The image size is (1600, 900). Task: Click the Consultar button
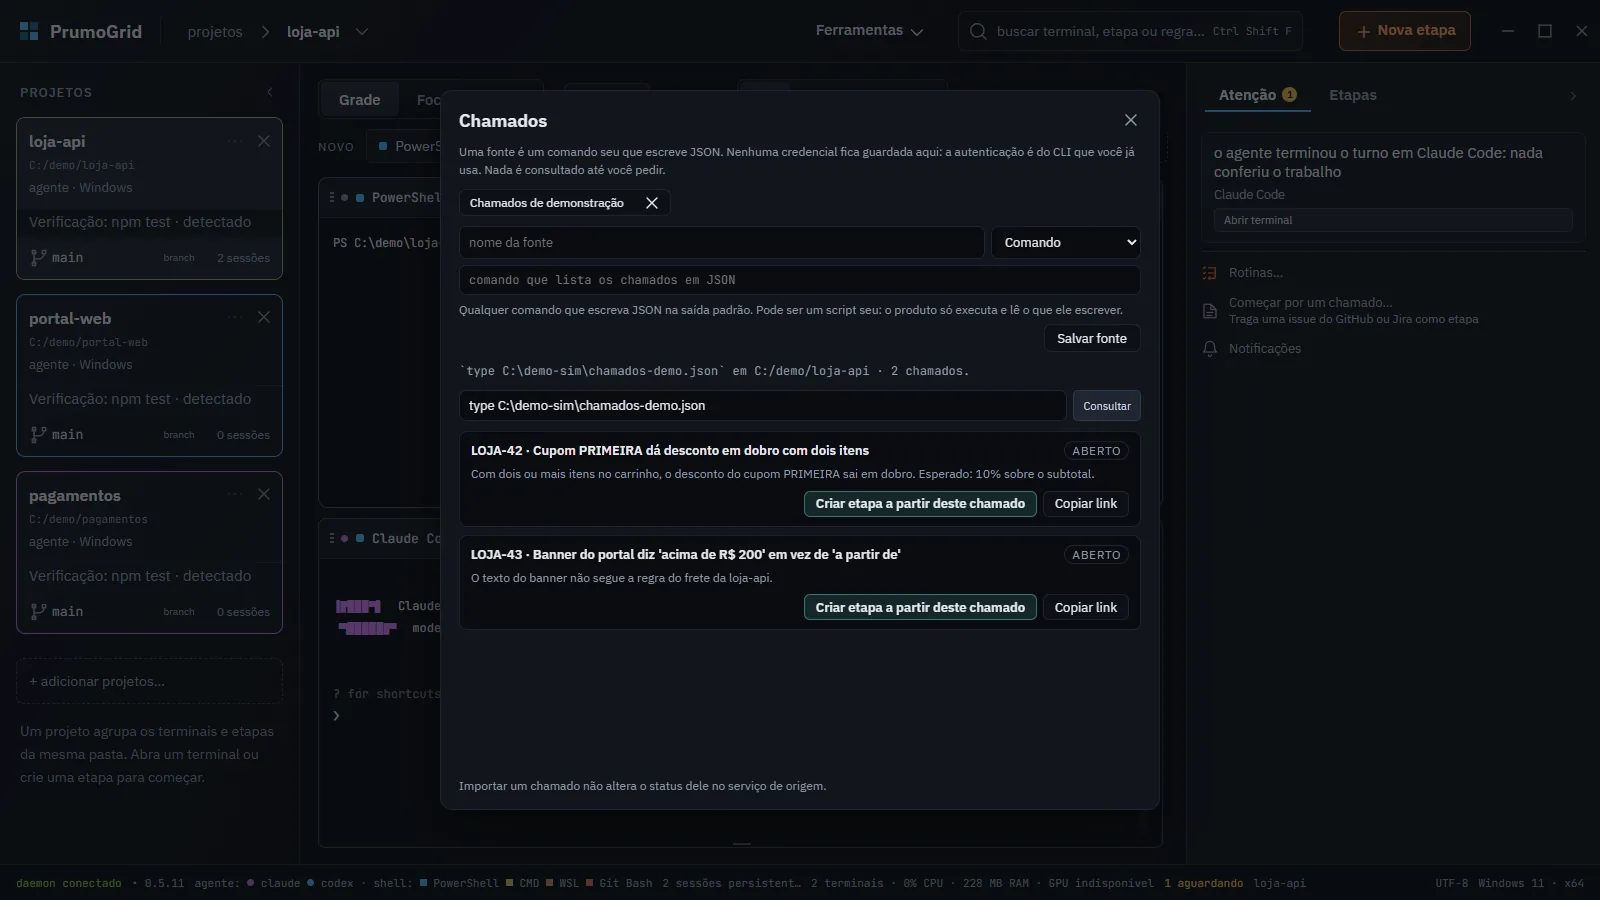coord(1107,406)
